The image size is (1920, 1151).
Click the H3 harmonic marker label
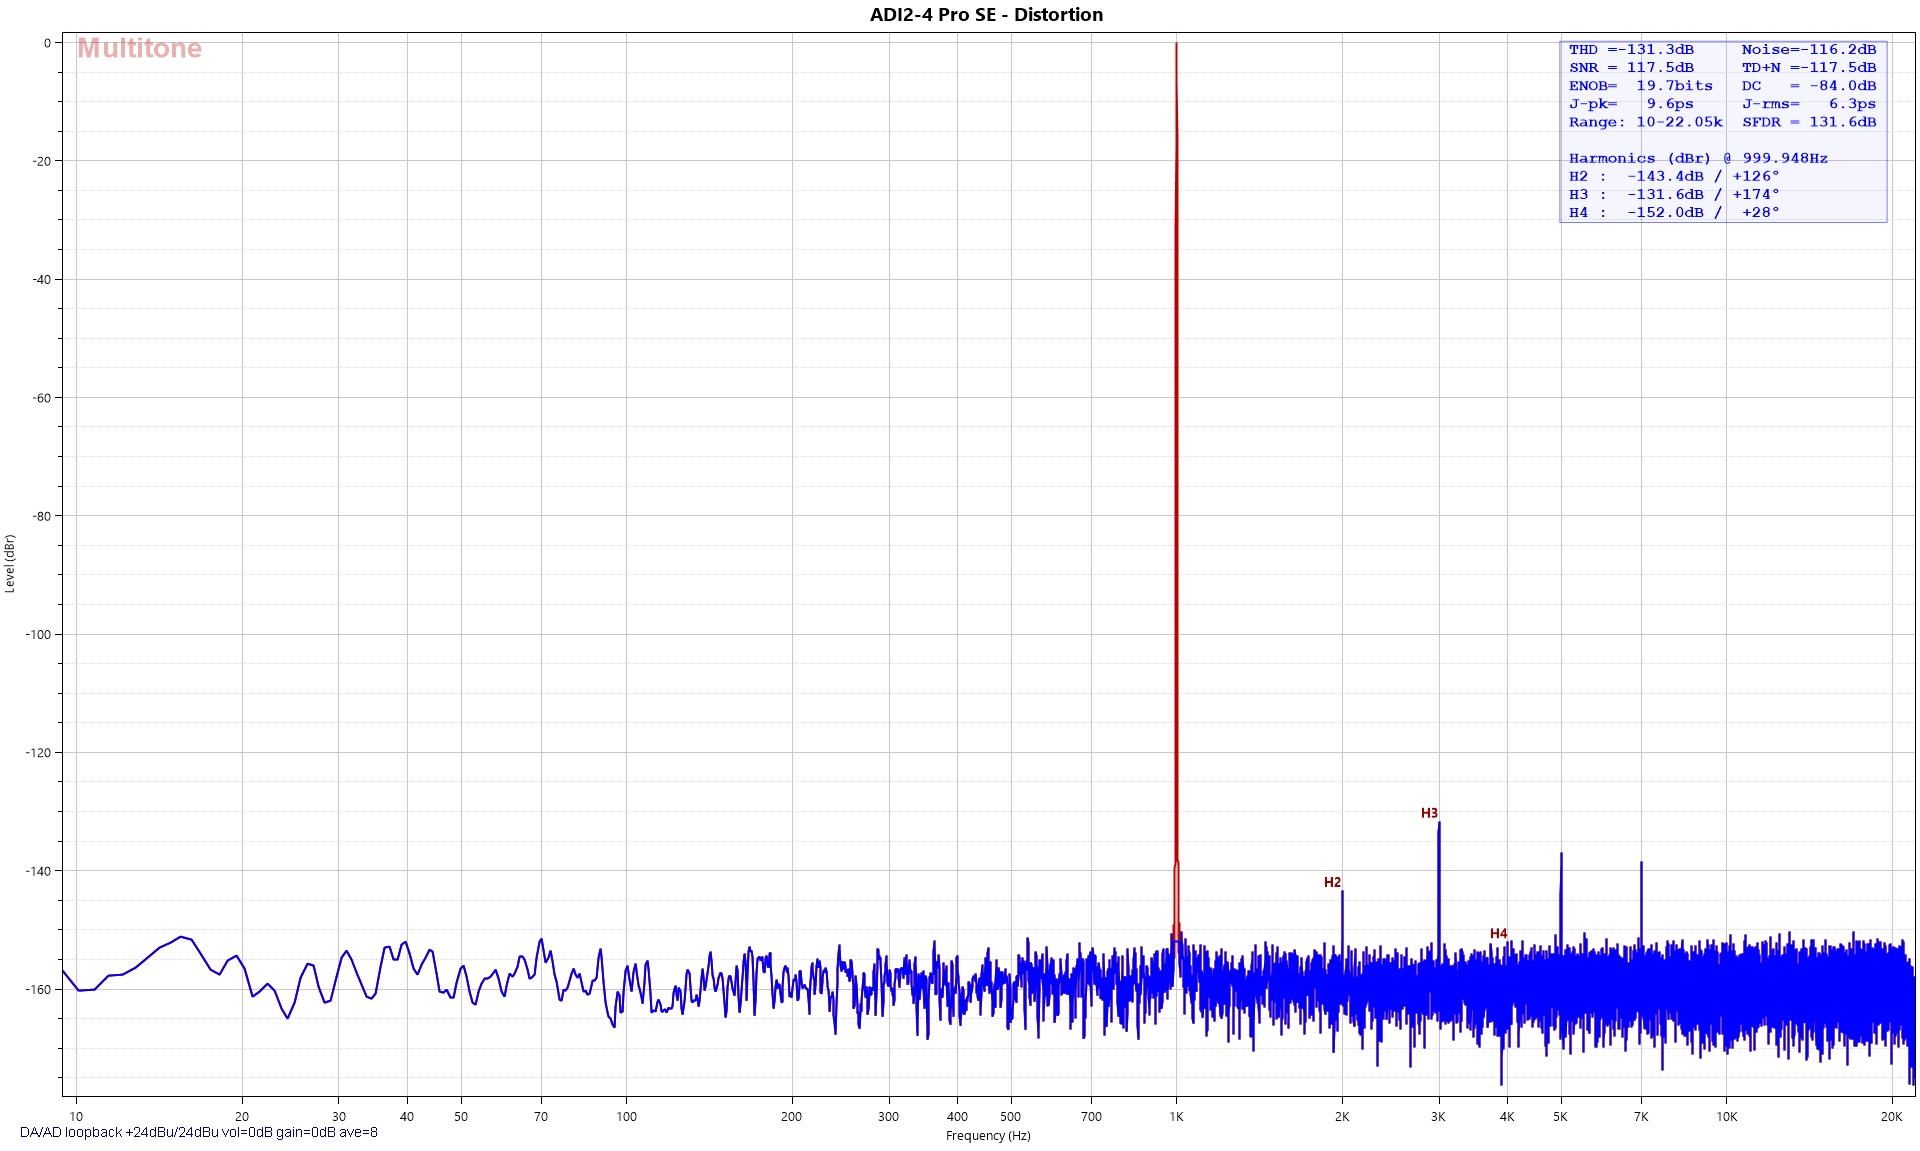coord(1429,813)
